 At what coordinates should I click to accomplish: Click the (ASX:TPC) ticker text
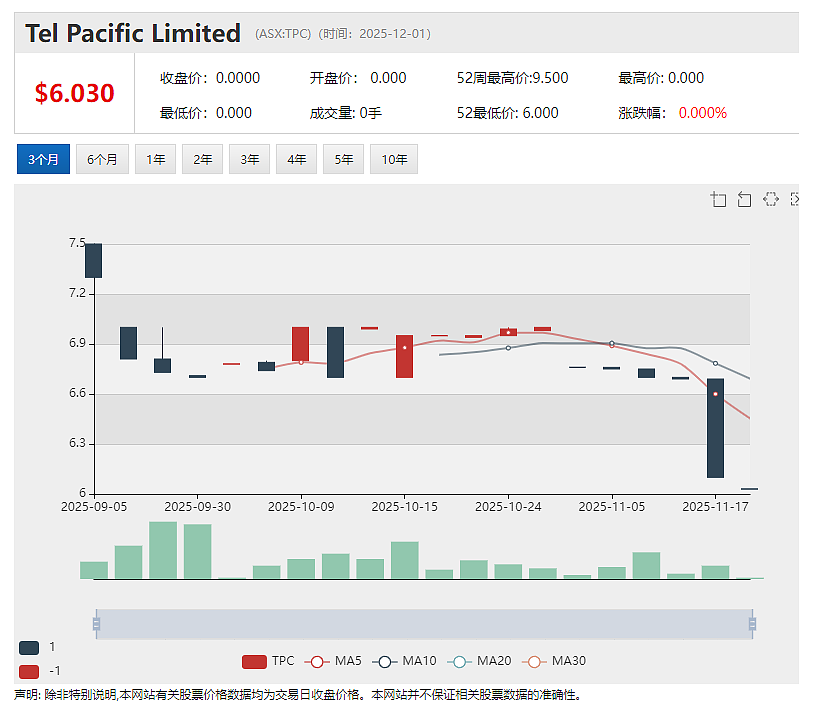click(283, 34)
